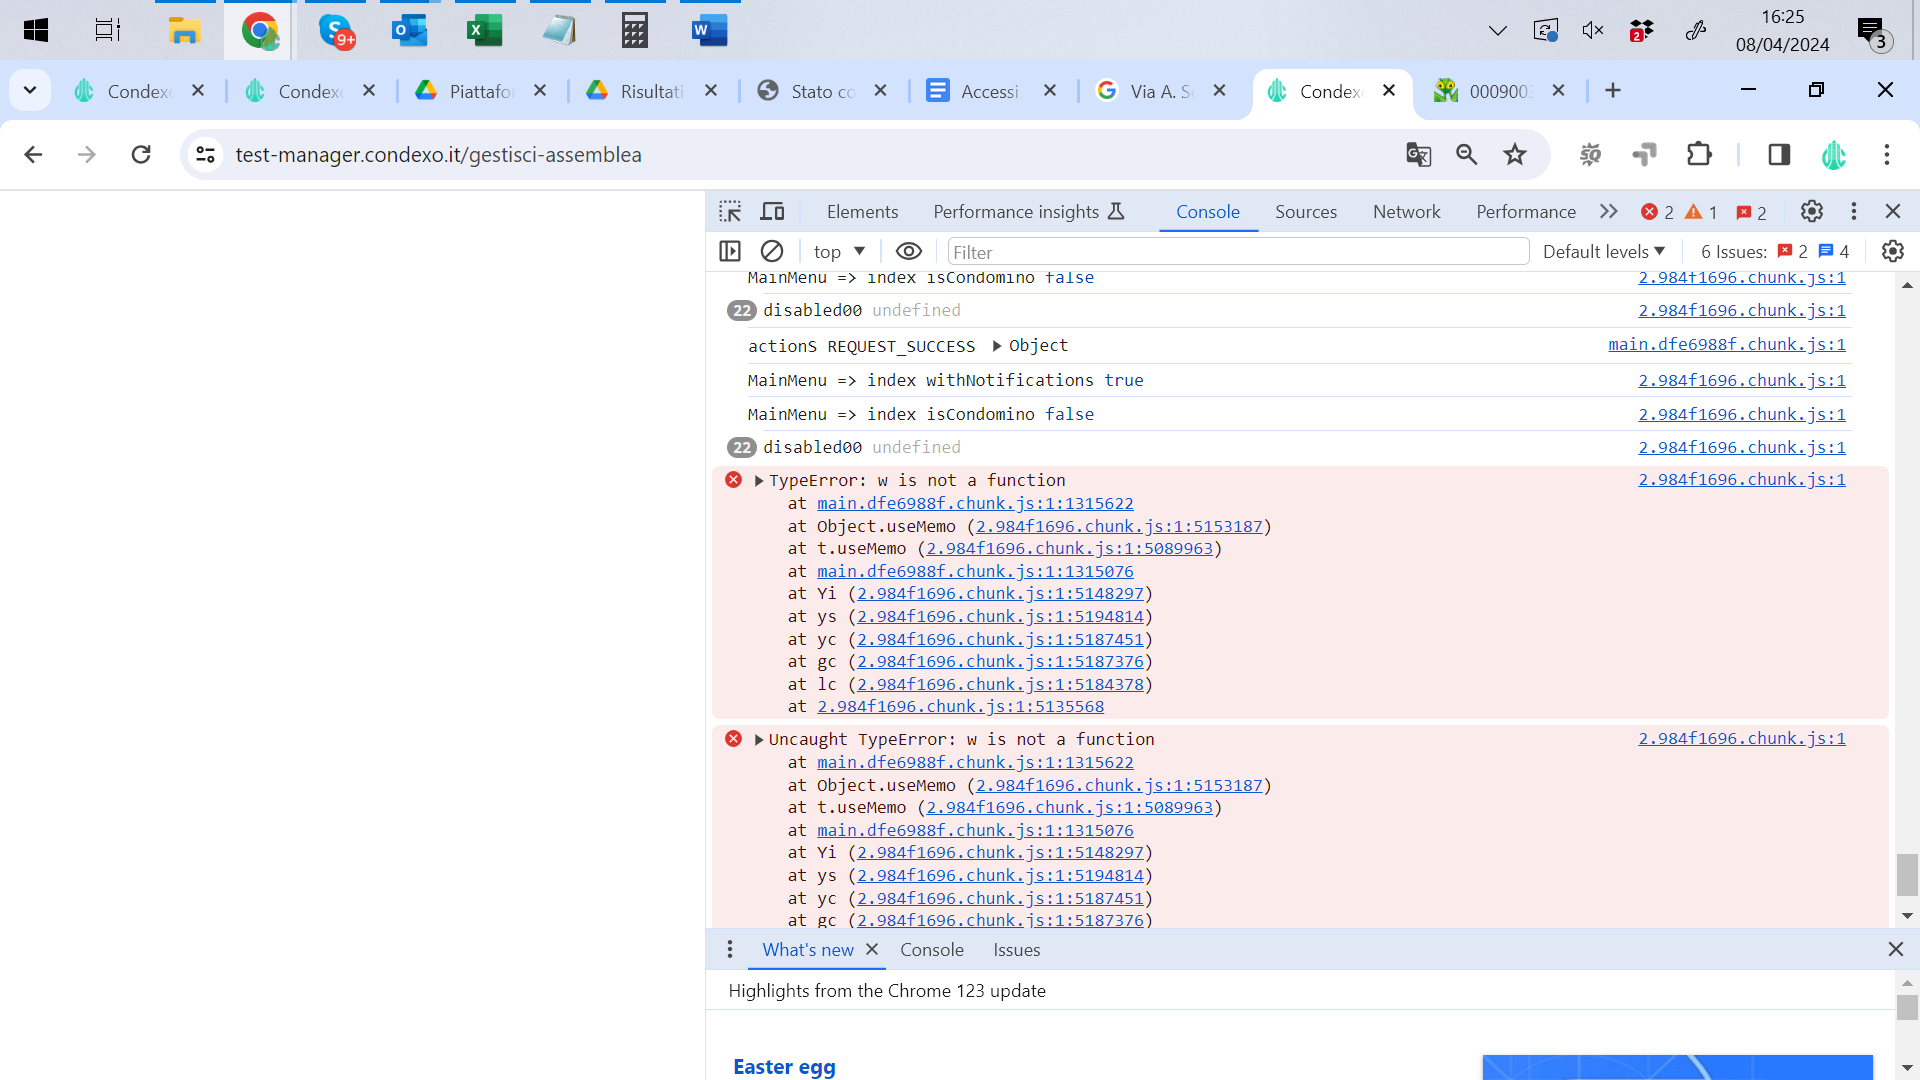Open the main.dfe6988f.chunk.js:1:1315622 link
The width and height of the screenshot is (1920, 1080).
click(x=975, y=503)
